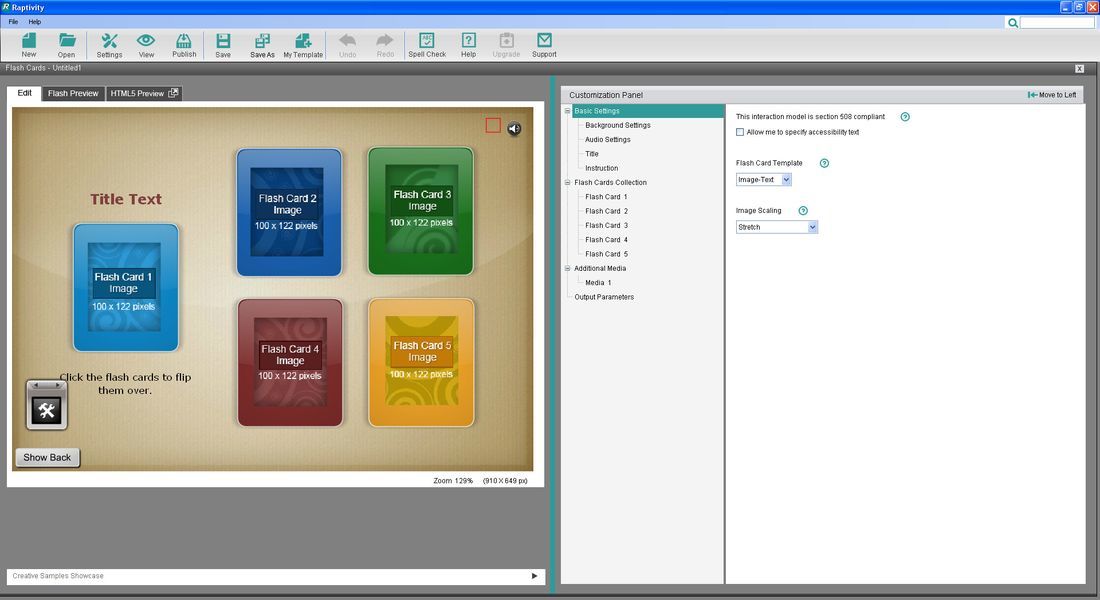Collapse the Flash Cards Collection tree node
Image resolution: width=1100 pixels, height=600 pixels.
click(x=567, y=183)
